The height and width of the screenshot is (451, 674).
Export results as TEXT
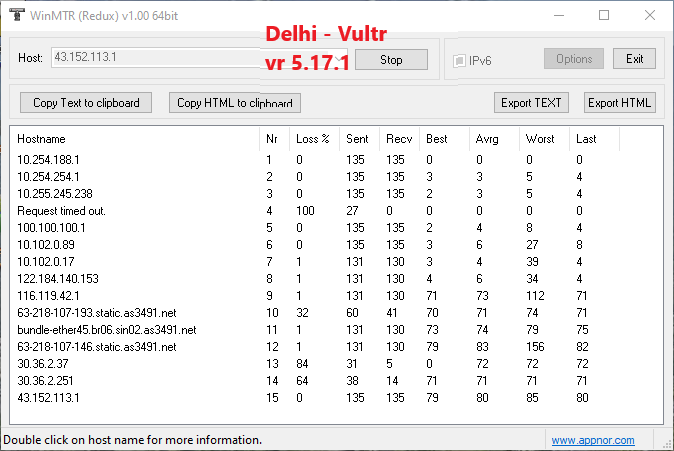pyautogui.click(x=531, y=103)
